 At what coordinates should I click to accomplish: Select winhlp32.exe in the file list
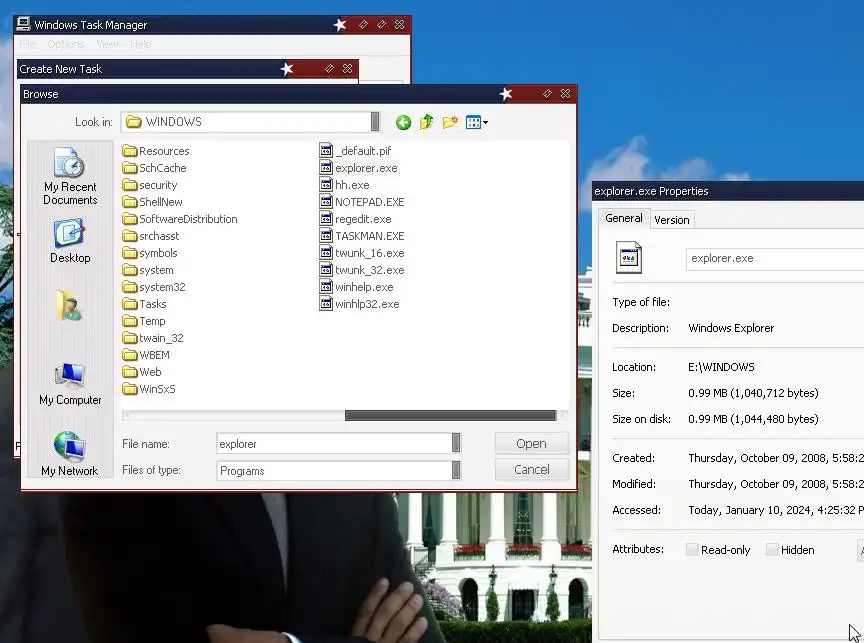[x=360, y=304]
